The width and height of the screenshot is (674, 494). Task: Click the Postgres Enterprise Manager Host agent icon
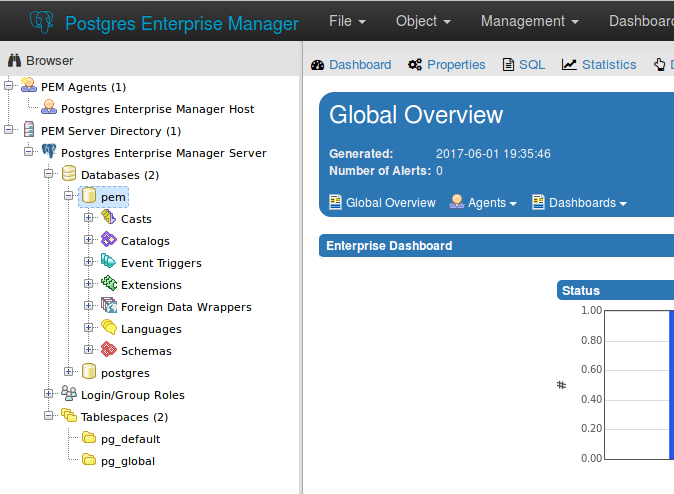point(49,108)
